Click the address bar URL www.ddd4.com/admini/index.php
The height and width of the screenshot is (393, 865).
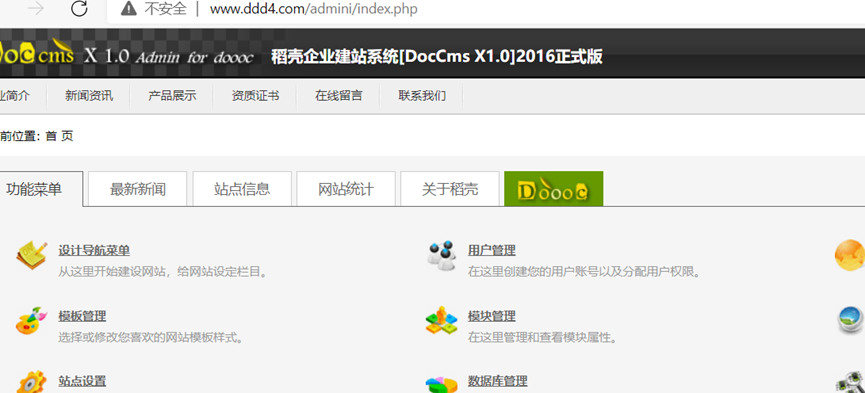point(314,9)
